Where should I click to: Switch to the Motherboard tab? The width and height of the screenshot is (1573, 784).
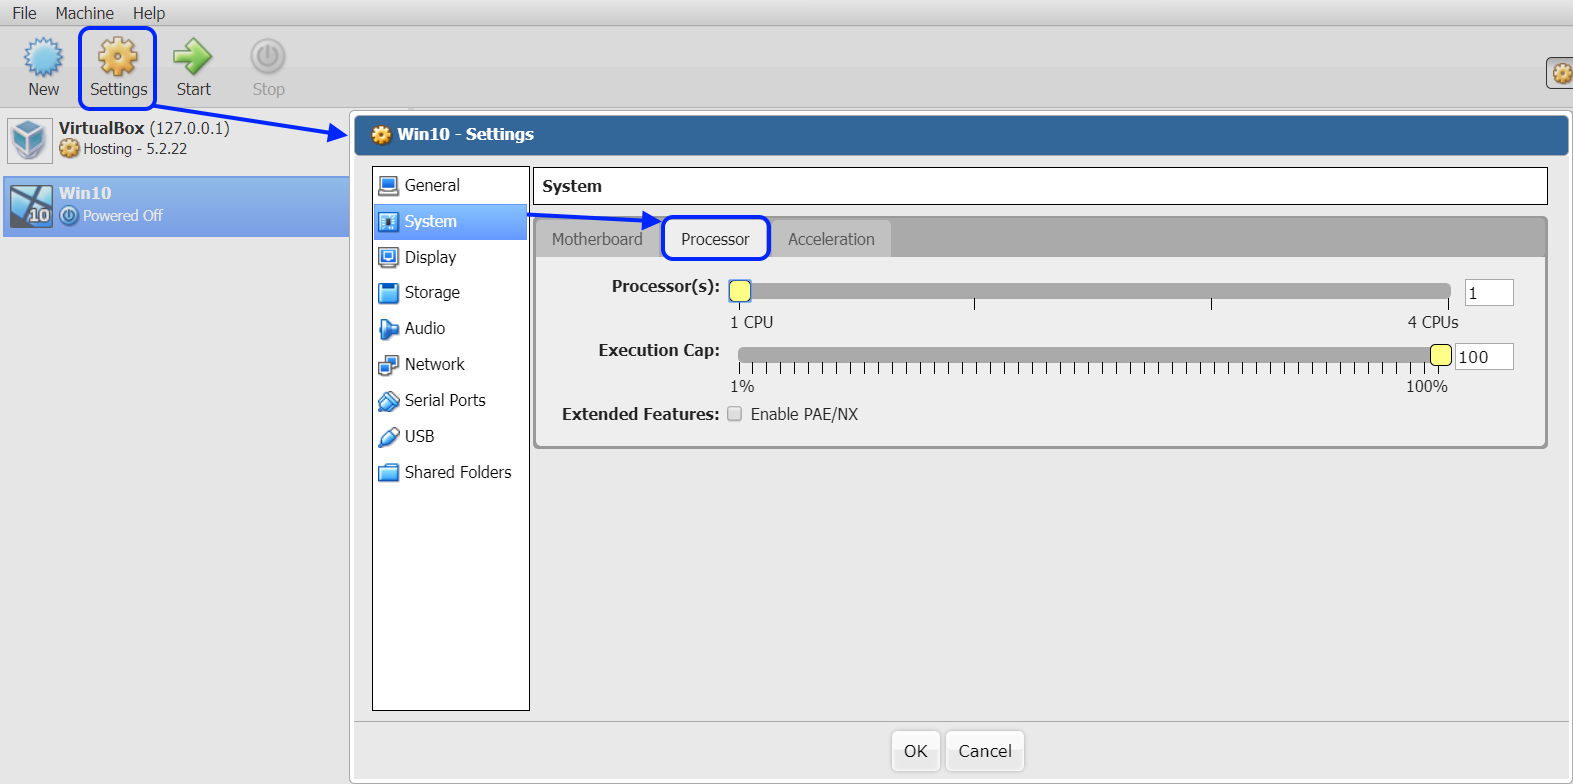click(x=597, y=239)
